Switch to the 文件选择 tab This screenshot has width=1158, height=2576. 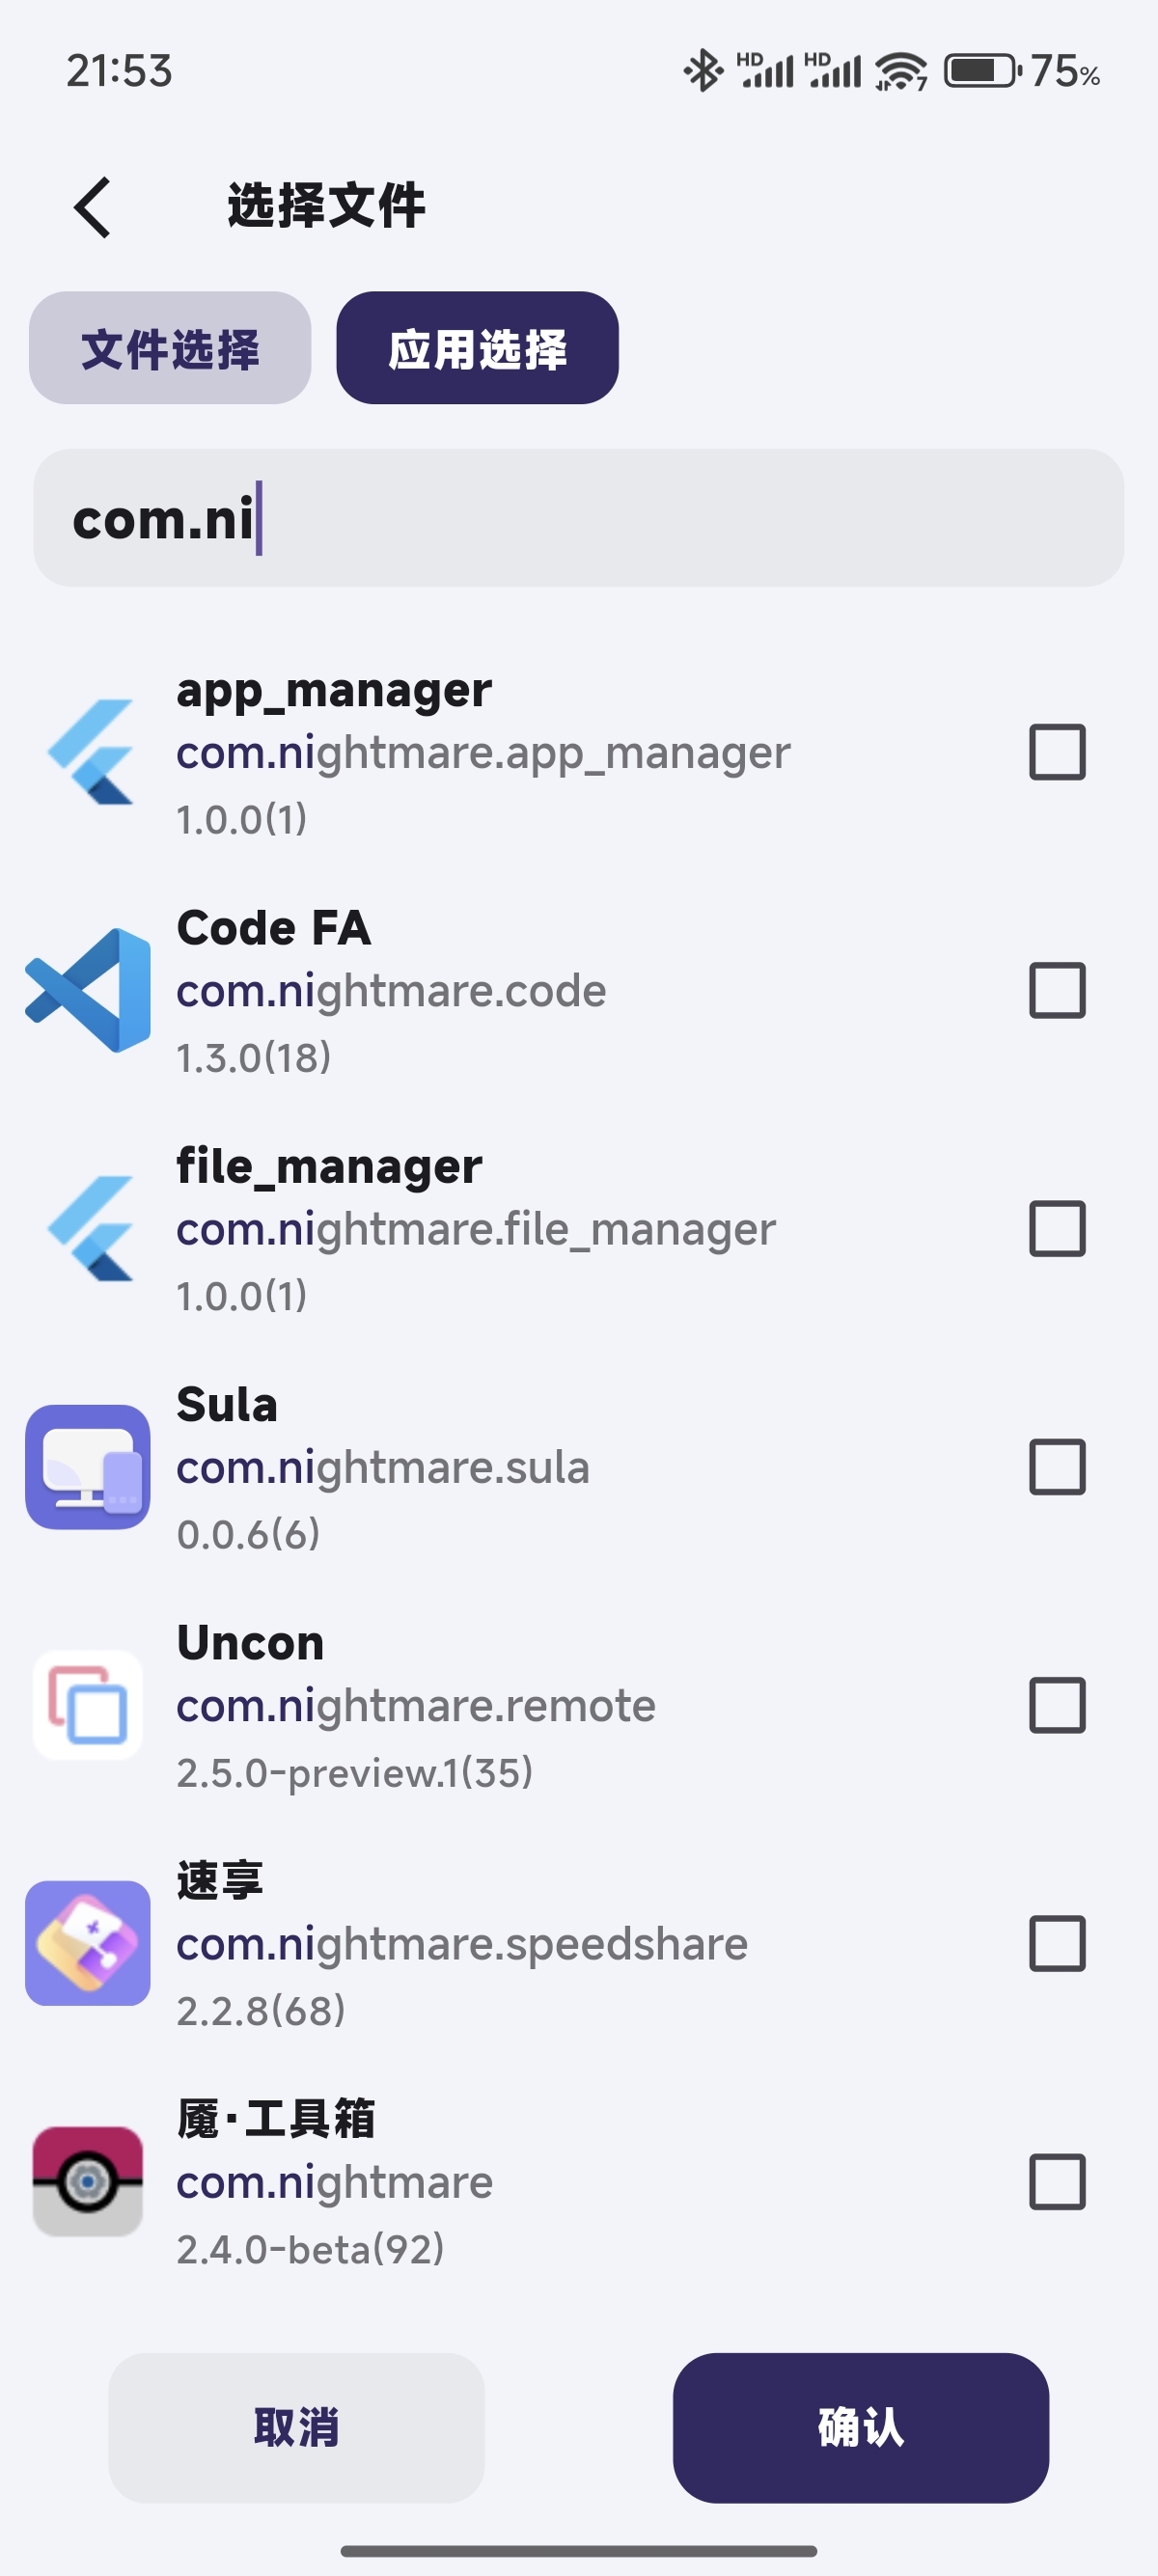(170, 348)
